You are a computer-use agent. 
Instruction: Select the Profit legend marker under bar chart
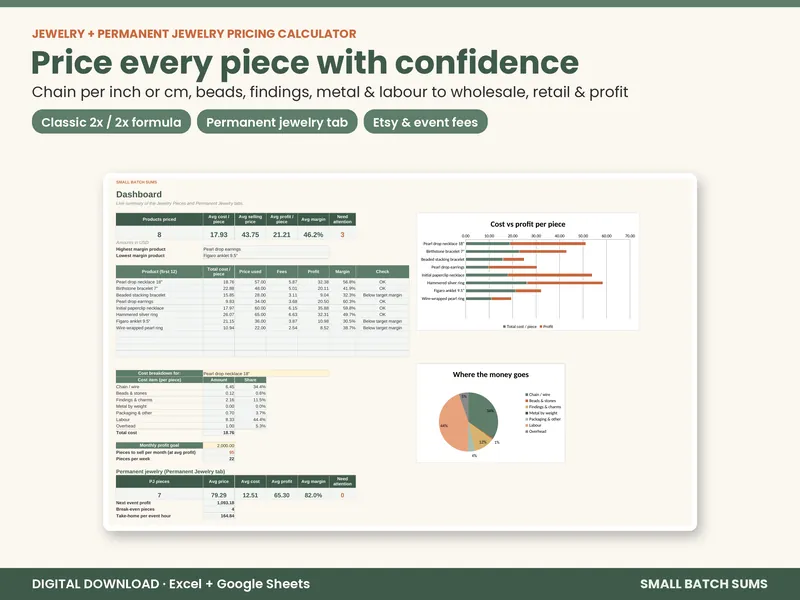pos(541,327)
